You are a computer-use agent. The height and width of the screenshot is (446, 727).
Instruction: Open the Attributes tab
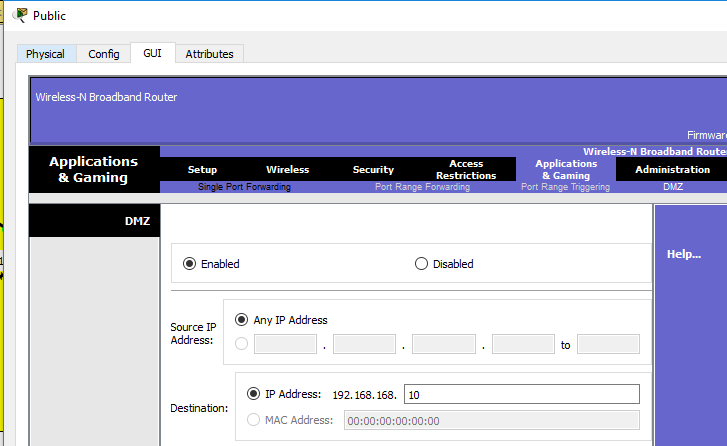click(210, 54)
